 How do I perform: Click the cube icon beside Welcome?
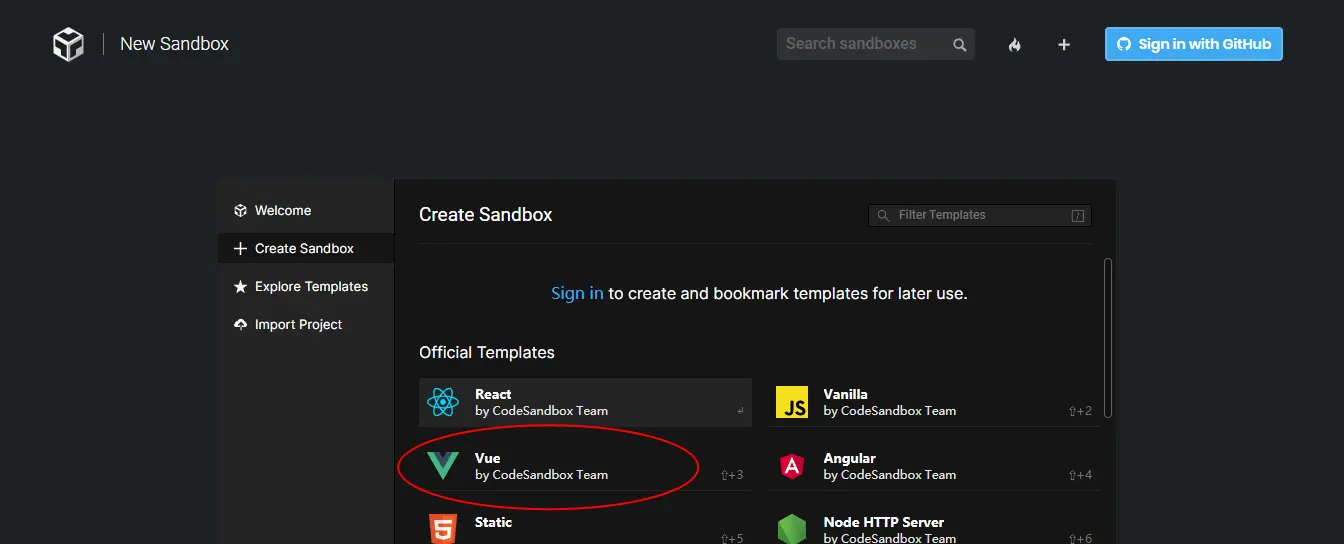pyautogui.click(x=240, y=211)
